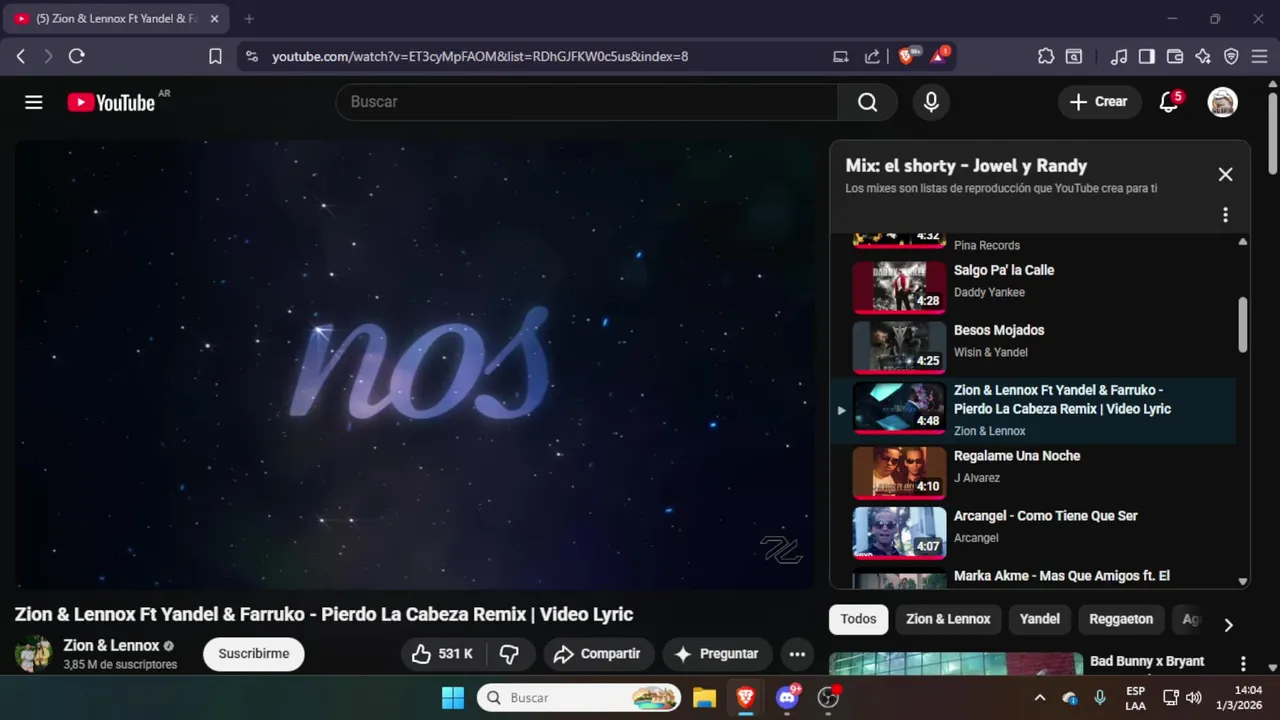Click the page vertical scrollbar thumb
Screen dimensions: 1280x720
click(1273, 132)
